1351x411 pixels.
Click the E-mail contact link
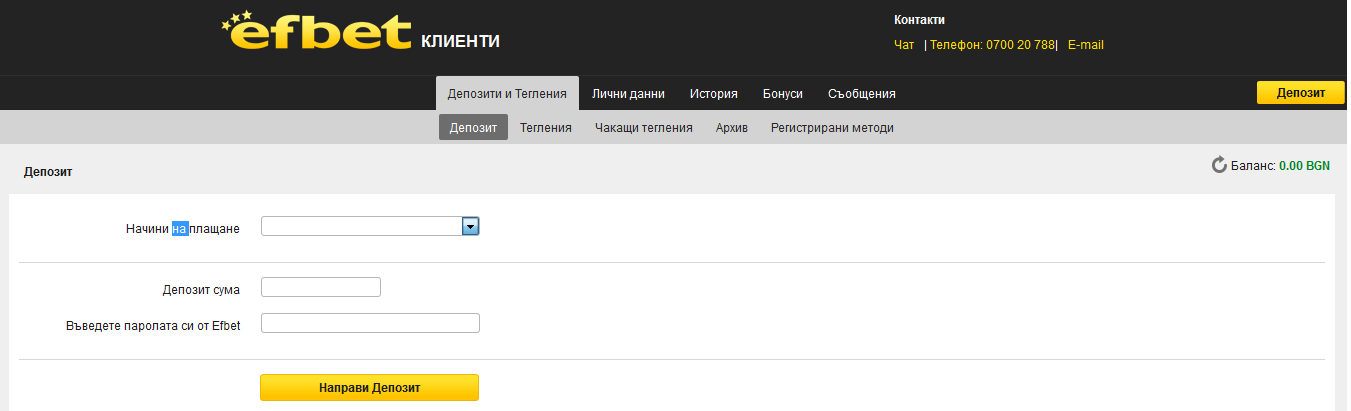coord(1086,45)
